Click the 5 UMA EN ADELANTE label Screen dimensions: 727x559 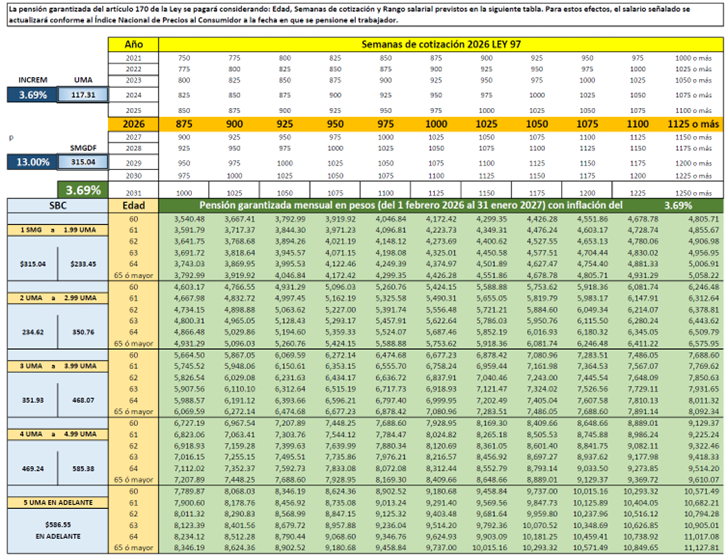[x=58, y=502]
